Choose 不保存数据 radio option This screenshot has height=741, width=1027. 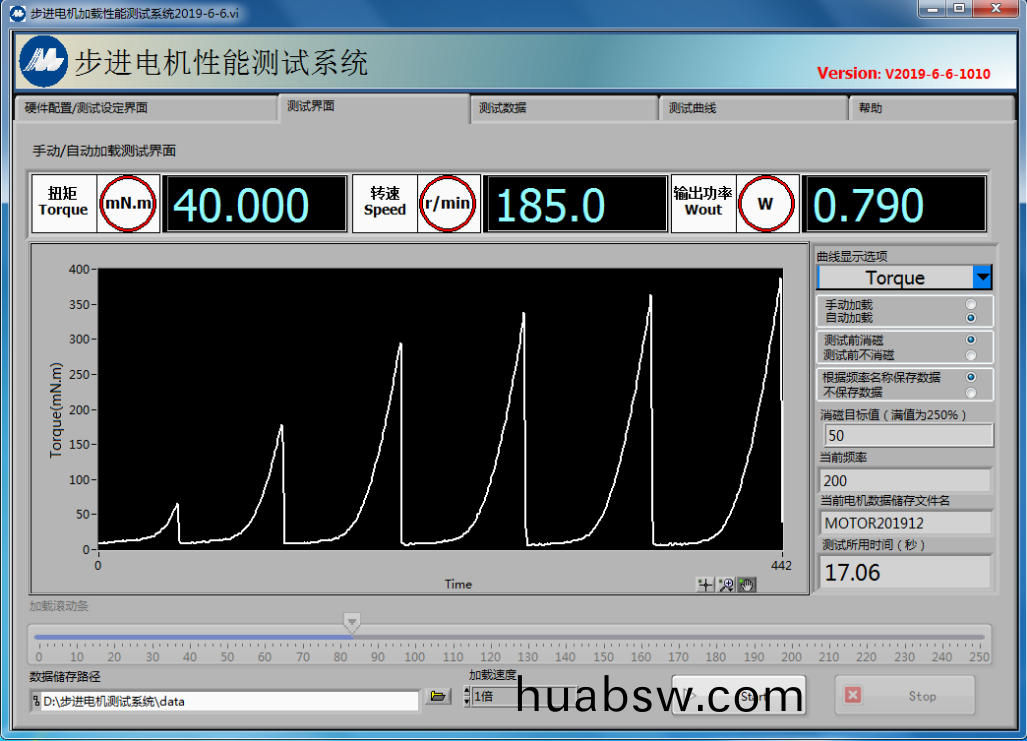(970, 392)
